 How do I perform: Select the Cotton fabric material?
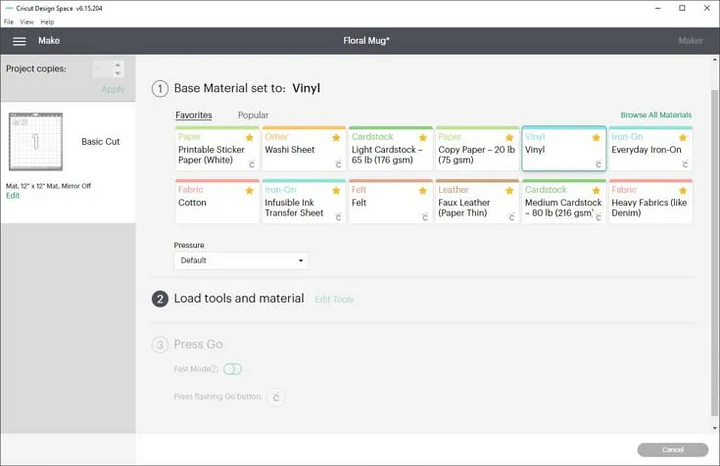pos(217,202)
